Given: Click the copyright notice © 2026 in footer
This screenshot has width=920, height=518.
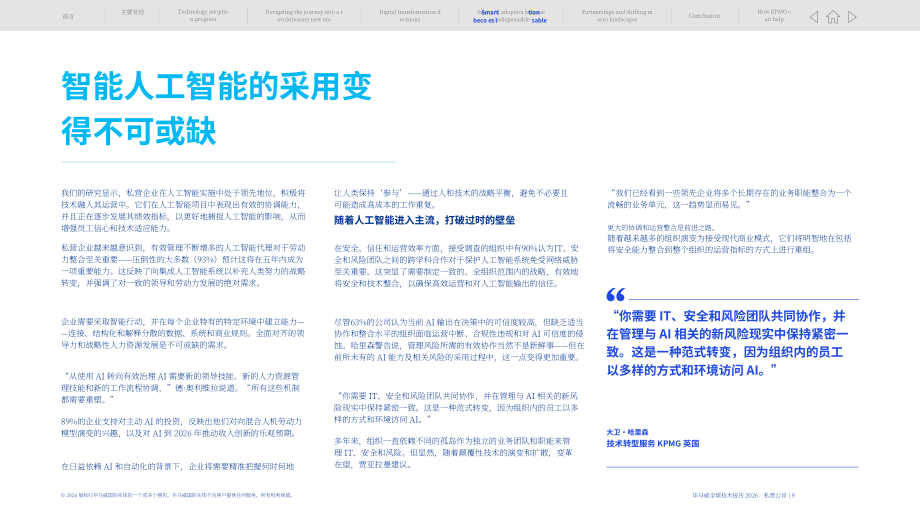Looking at the screenshot, I should (x=177, y=495).
